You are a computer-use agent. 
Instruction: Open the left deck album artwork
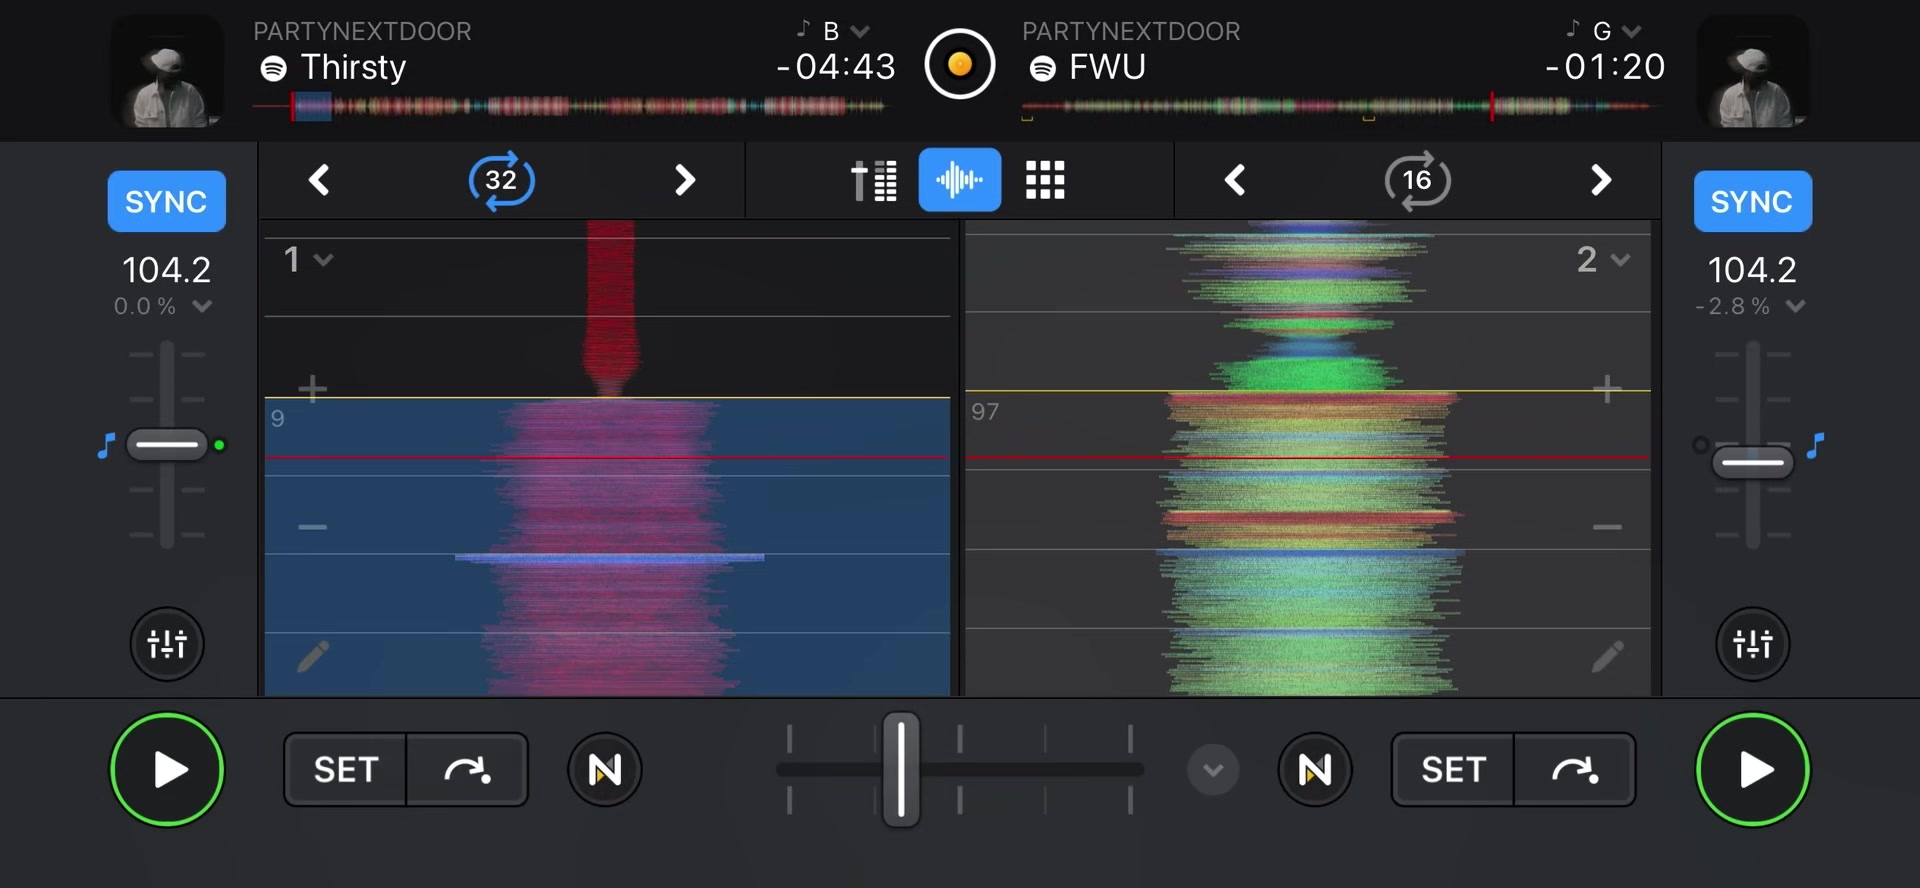pyautogui.click(x=167, y=71)
